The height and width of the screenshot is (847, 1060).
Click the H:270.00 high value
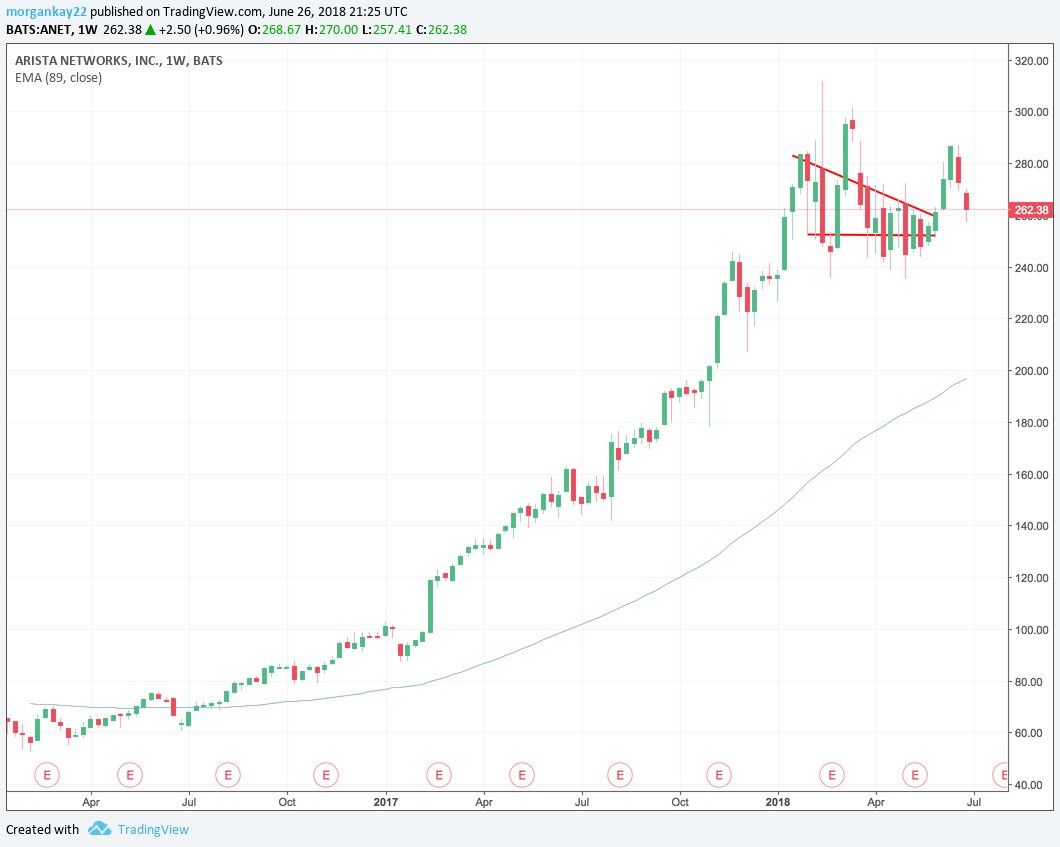331,30
